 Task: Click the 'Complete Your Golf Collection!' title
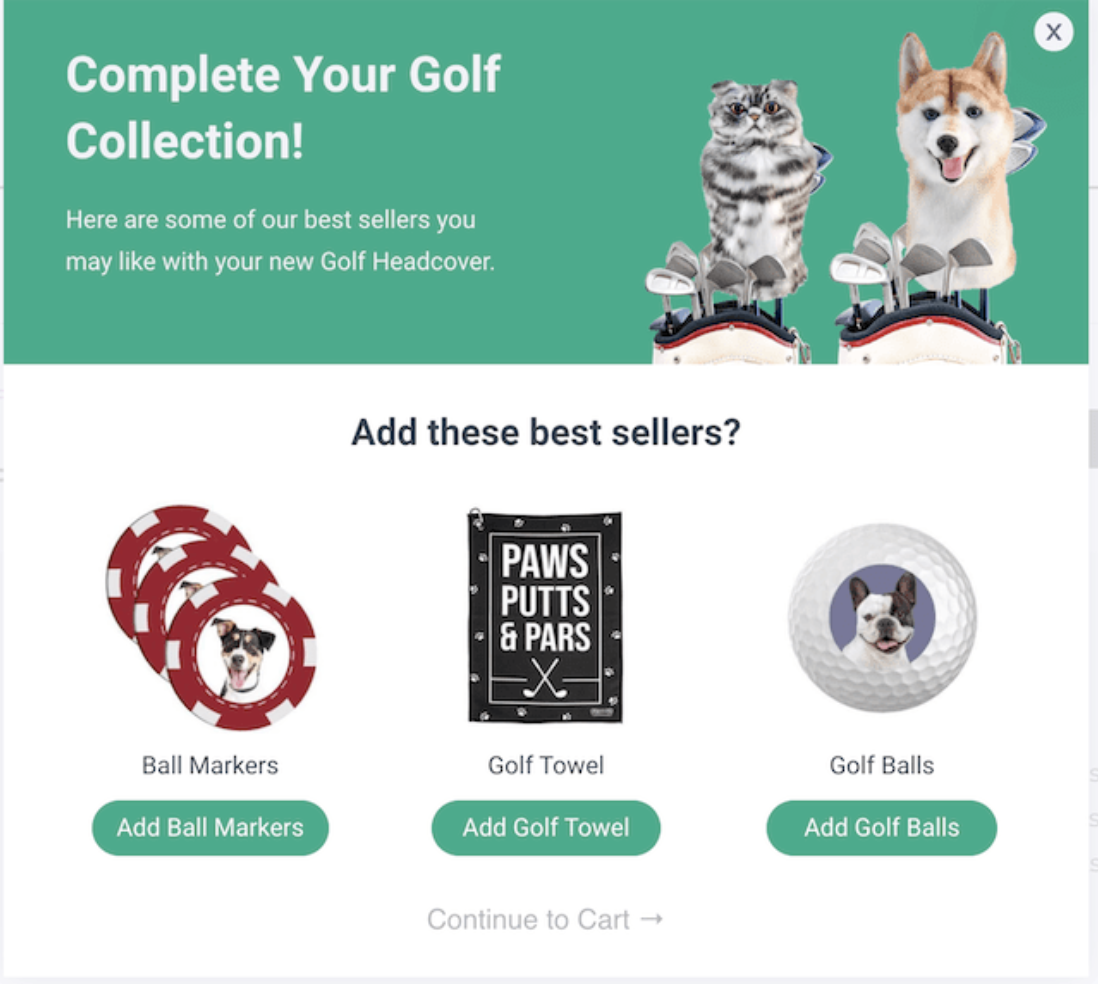(x=283, y=107)
